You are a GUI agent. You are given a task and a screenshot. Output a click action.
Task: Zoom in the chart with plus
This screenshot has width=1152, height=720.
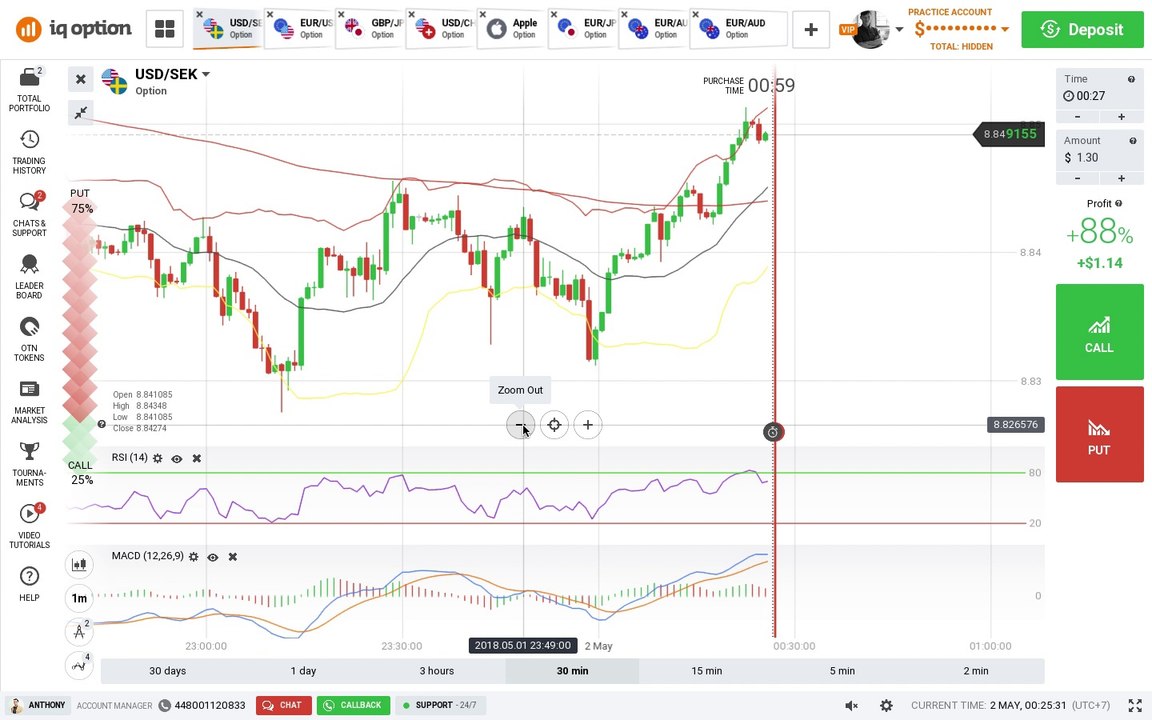point(588,425)
